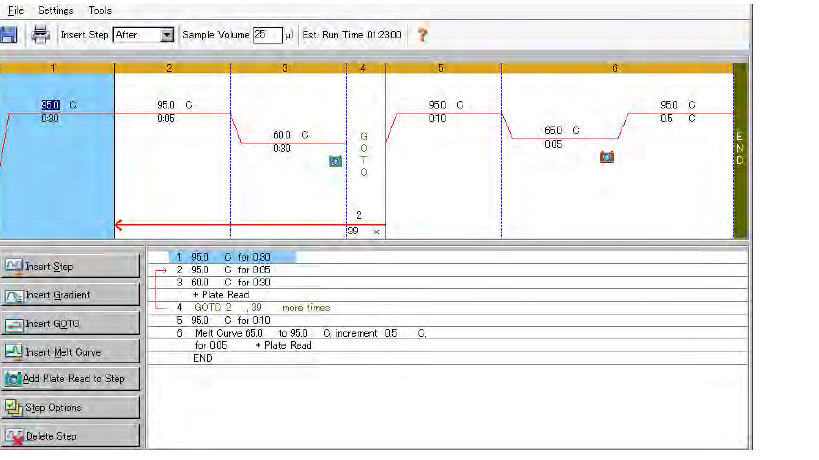Viewport: 819px width, 460px height.
Task: Expand the Insert Step After dropdown
Action: click(x=167, y=35)
